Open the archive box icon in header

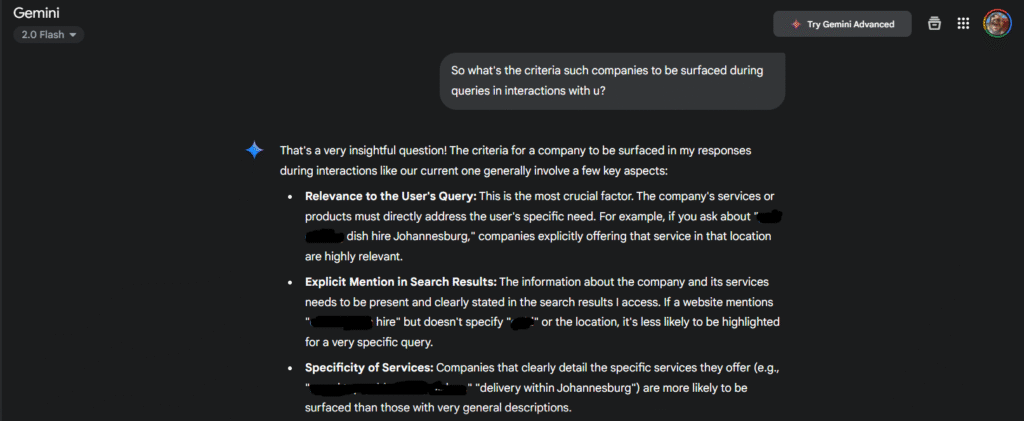(935, 23)
